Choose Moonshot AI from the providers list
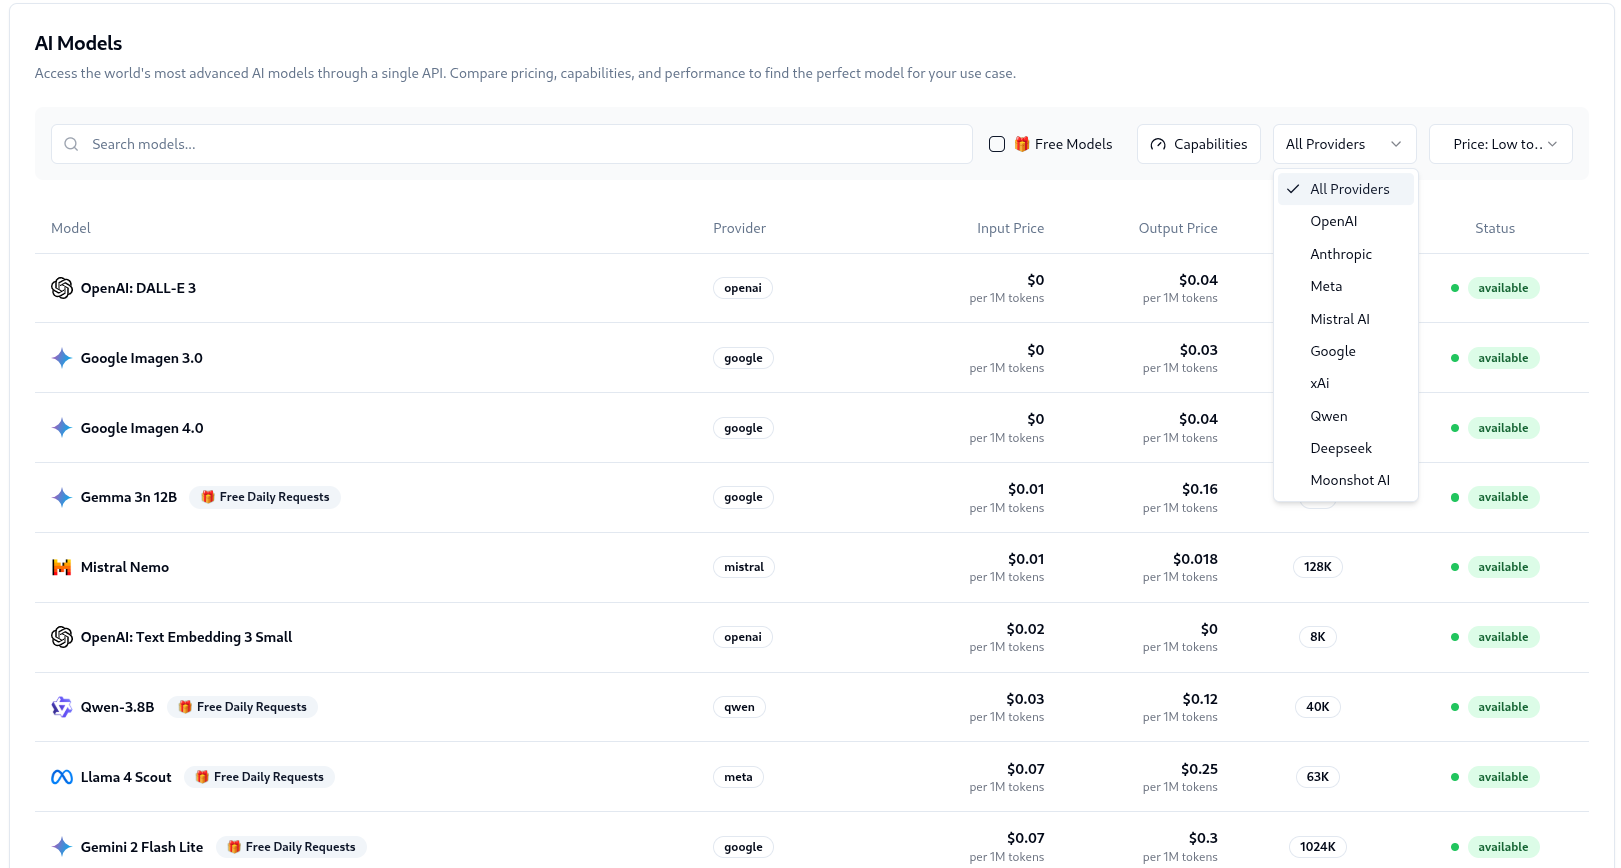The height and width of the screenshot is (868, 1621). pos(1345,480)
